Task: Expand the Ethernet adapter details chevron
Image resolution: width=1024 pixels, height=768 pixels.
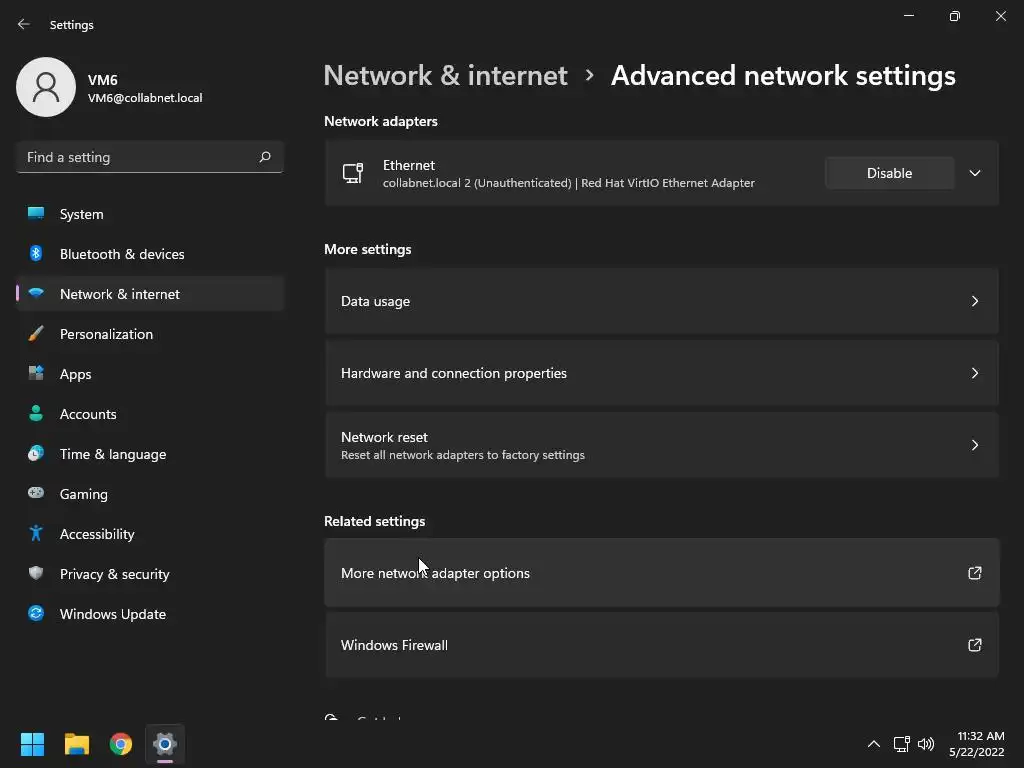Action: point(974,173)
